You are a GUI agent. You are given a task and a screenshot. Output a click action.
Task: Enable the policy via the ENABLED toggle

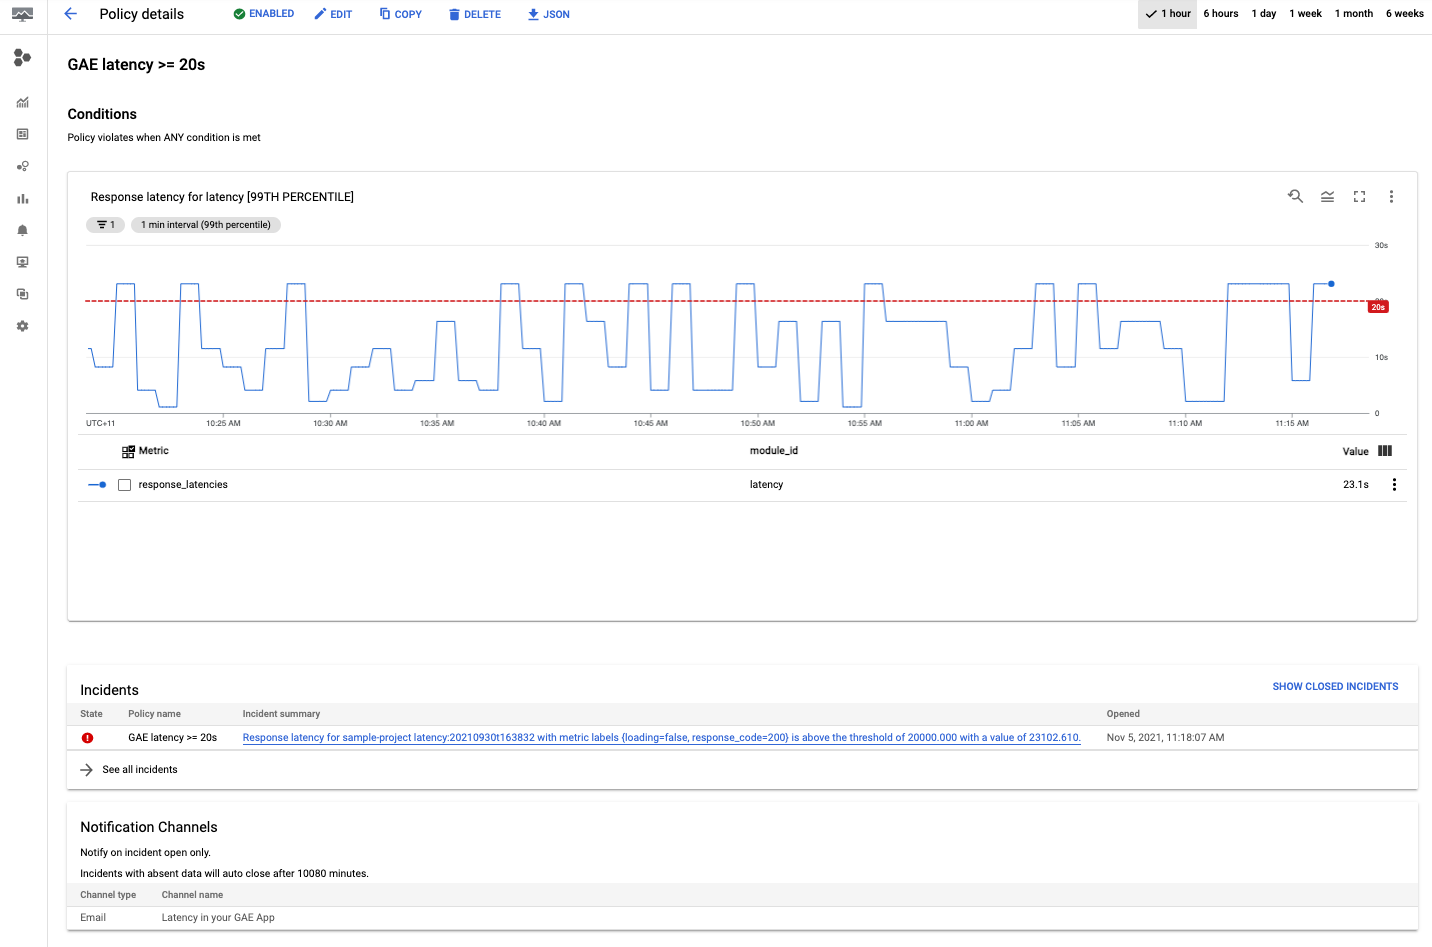pos(263,13)
